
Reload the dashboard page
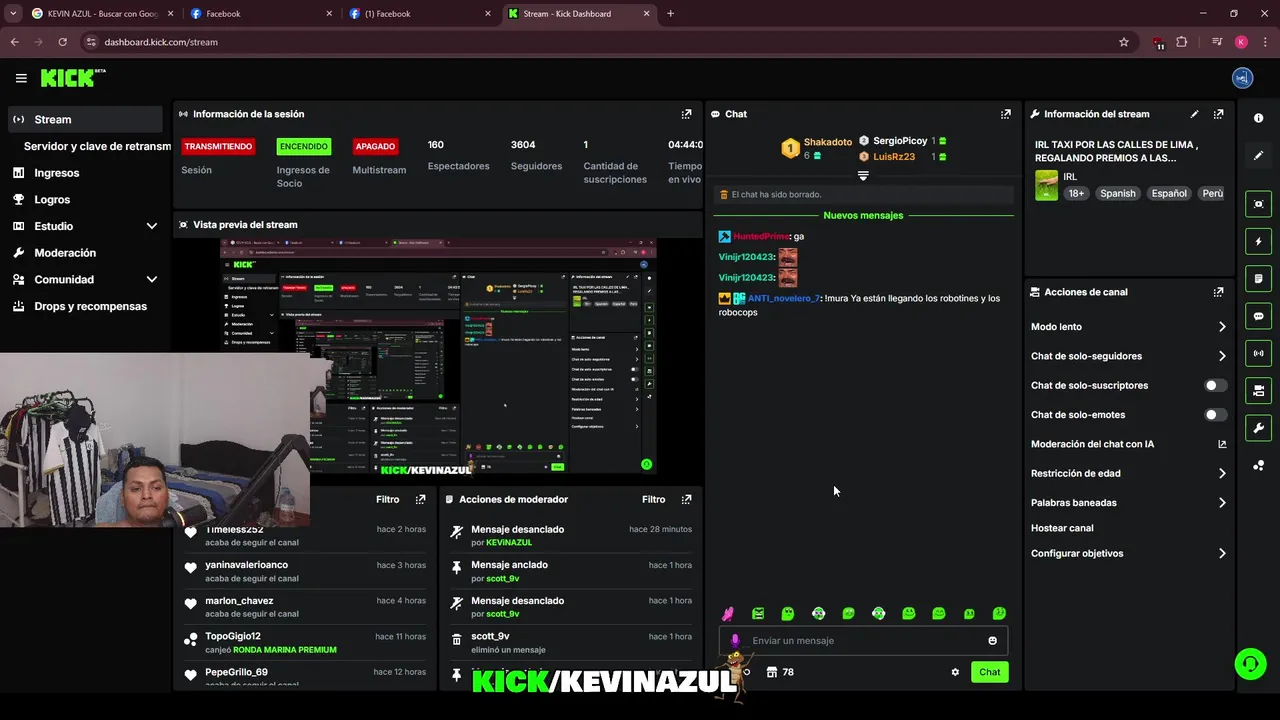[x=63, y=42]
